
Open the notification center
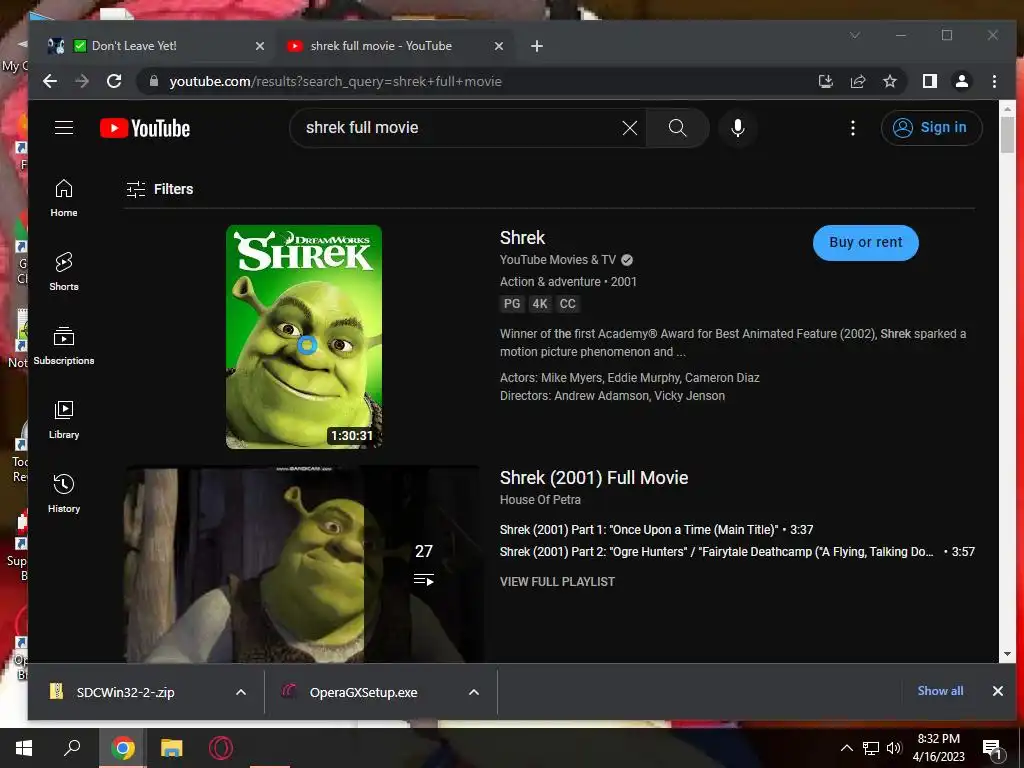click(x=992, y=748)
